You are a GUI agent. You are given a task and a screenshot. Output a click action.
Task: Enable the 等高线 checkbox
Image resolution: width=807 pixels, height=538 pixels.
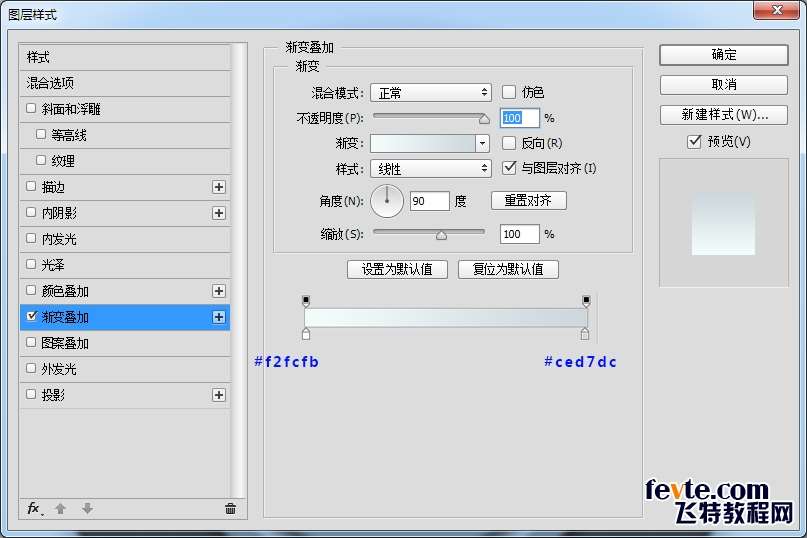click(x=41, y=134)
